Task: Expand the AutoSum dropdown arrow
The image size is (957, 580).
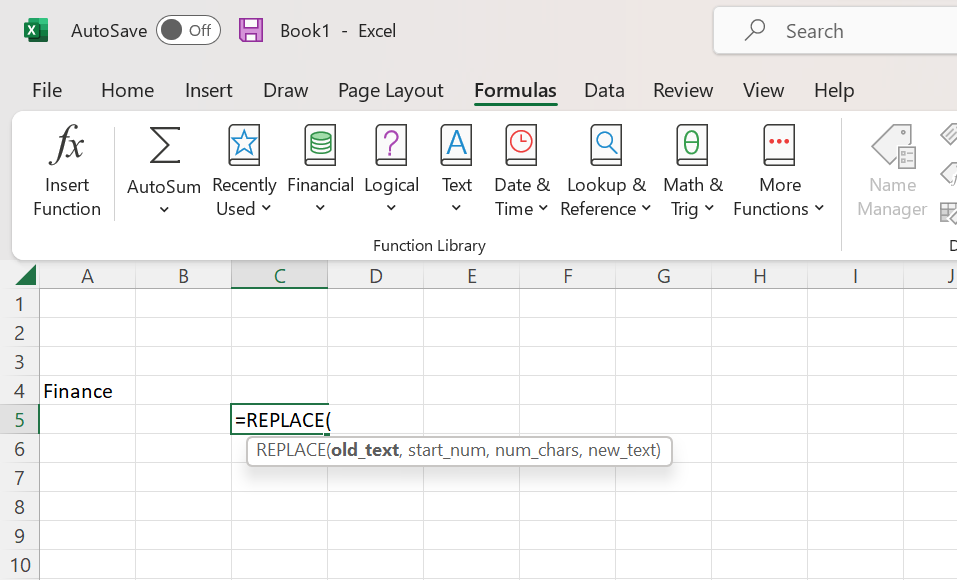Action: click(164, 210)
